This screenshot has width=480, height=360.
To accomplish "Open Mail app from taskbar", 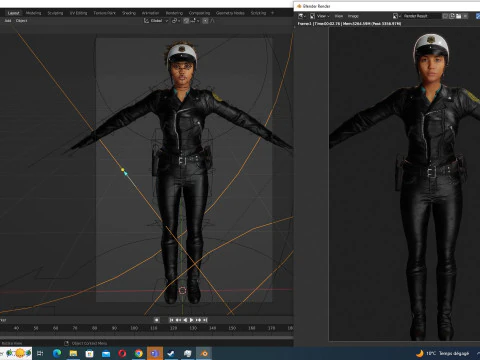I will click(x=106, y=353).
